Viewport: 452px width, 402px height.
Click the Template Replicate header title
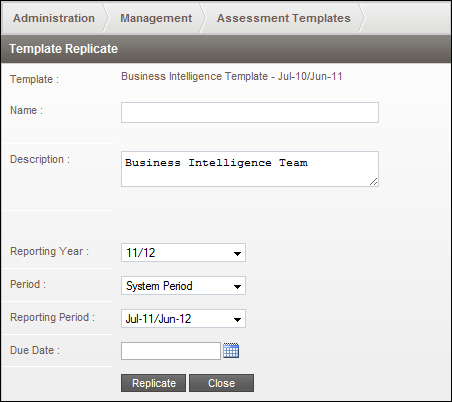click(63, 49)
